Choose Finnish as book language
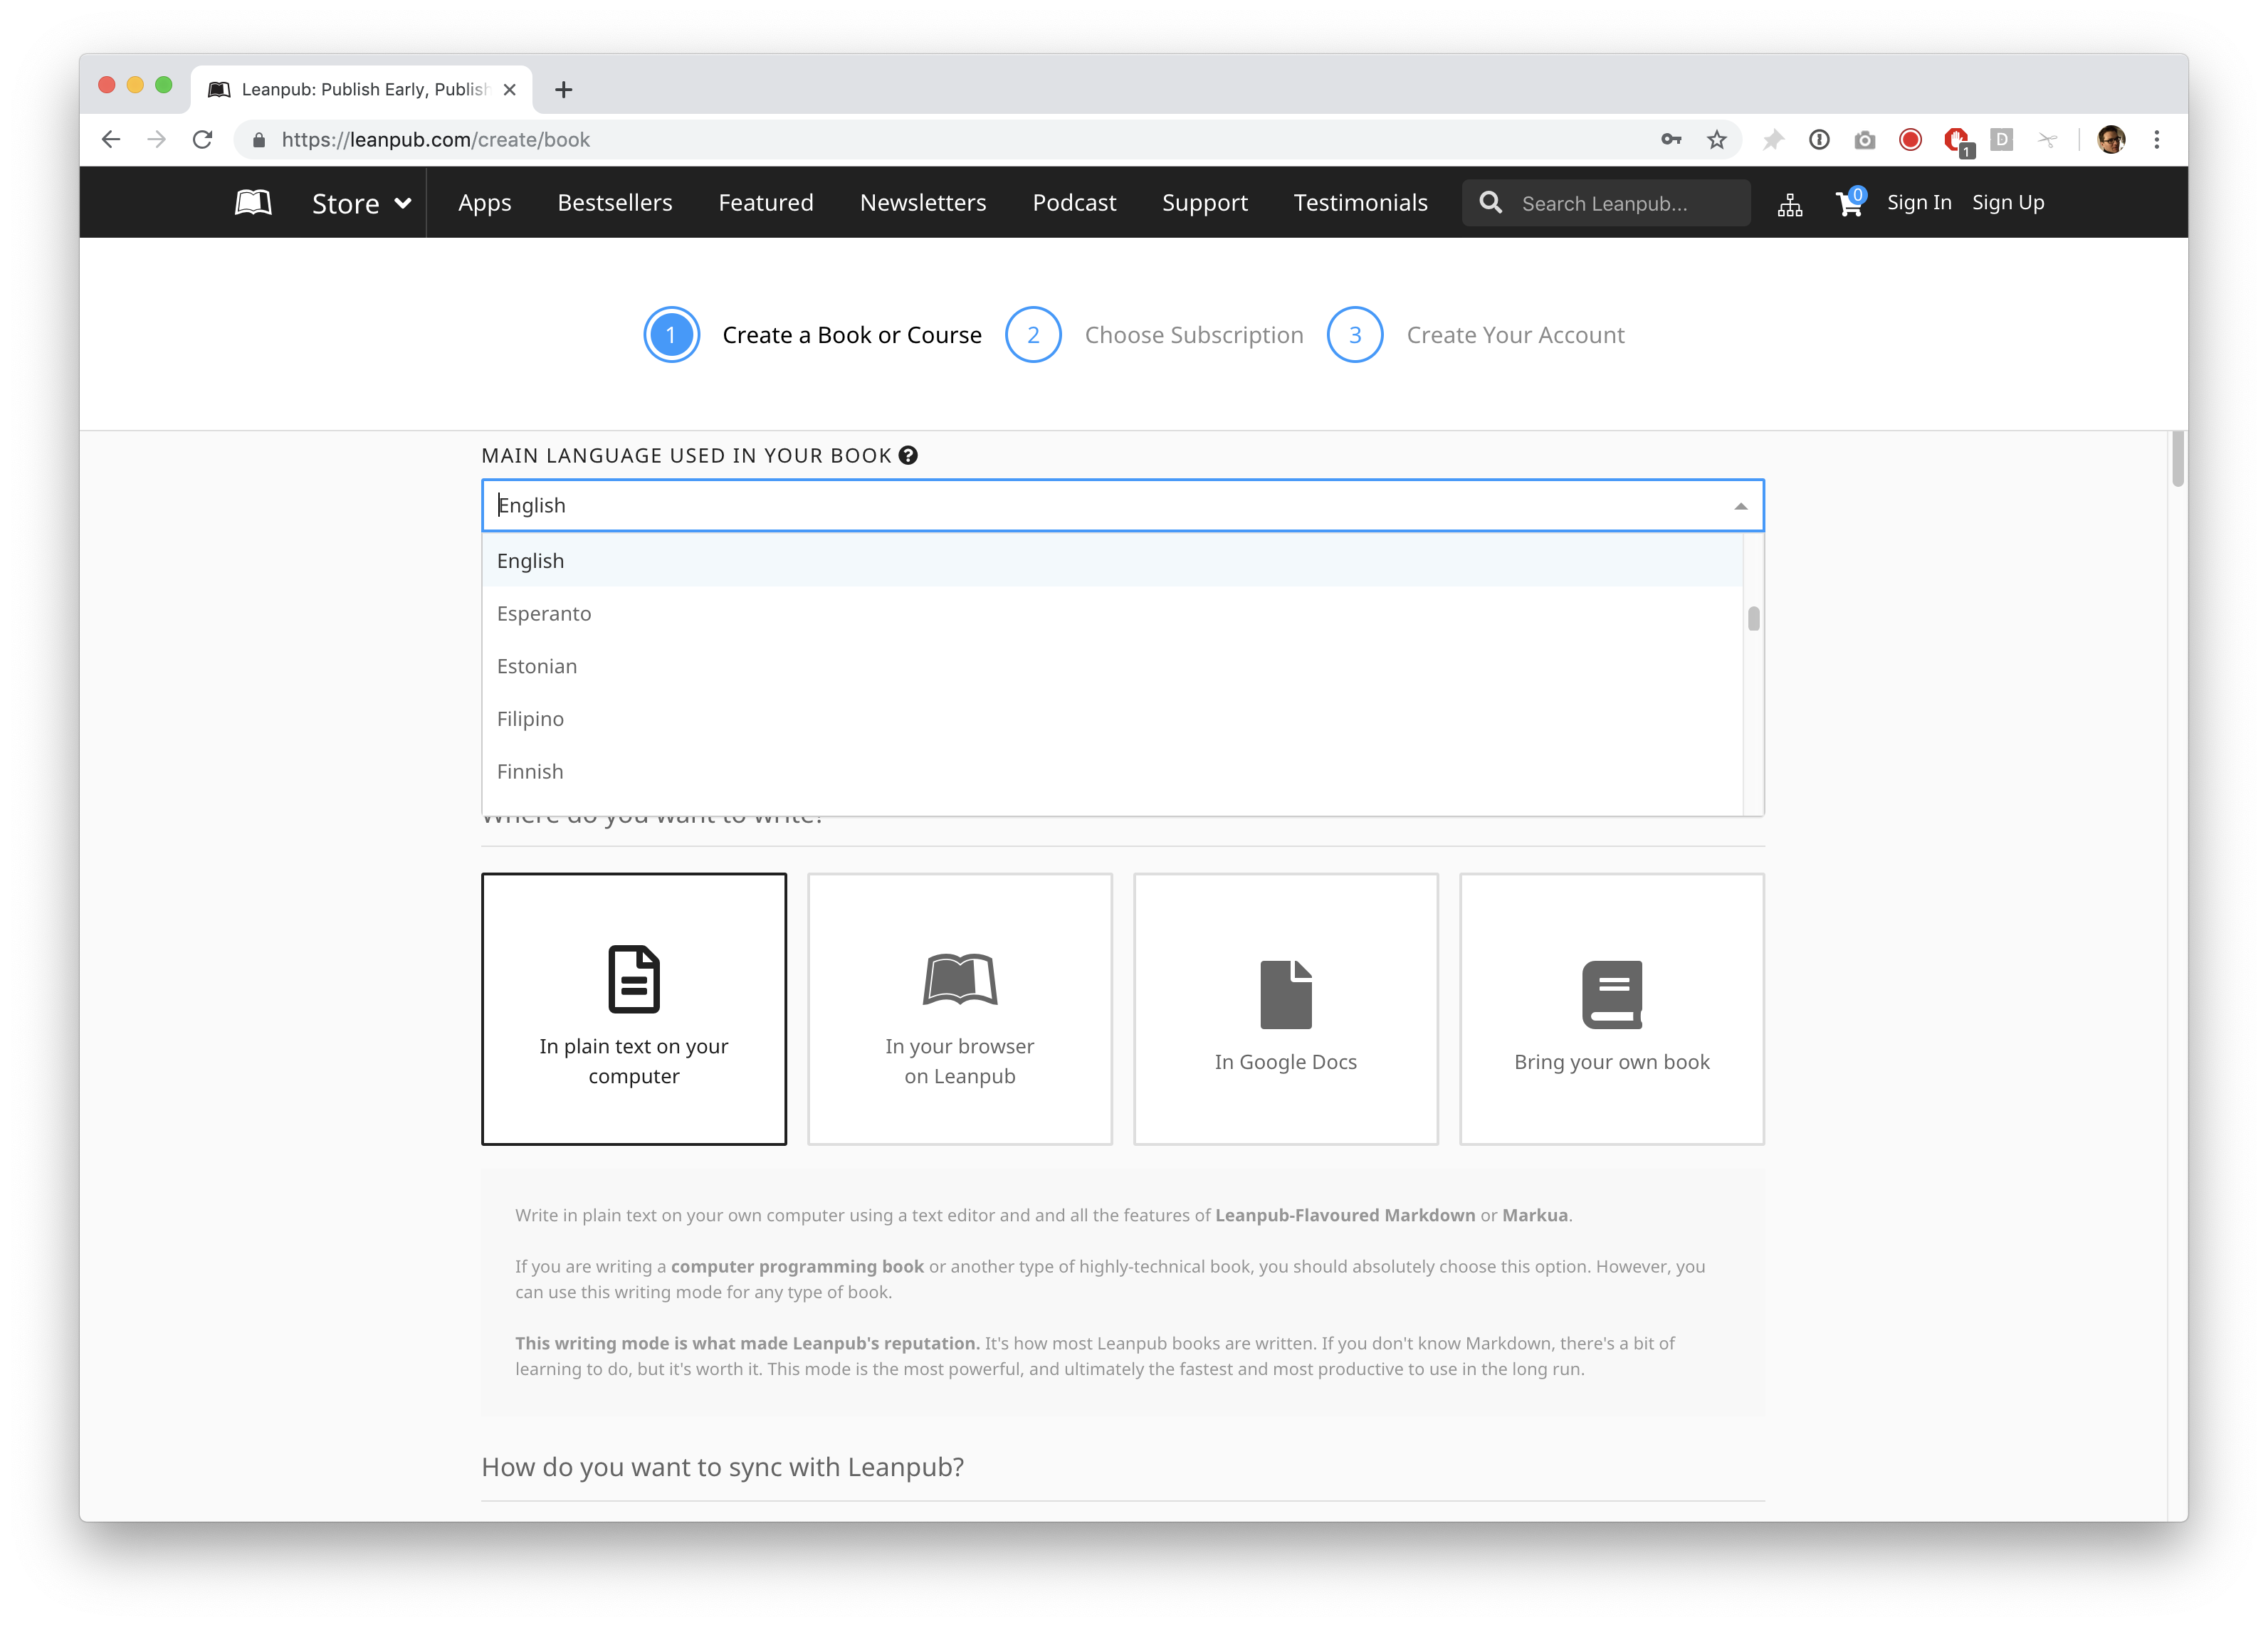2268x1627 pixels. [x=1112, y=772]
